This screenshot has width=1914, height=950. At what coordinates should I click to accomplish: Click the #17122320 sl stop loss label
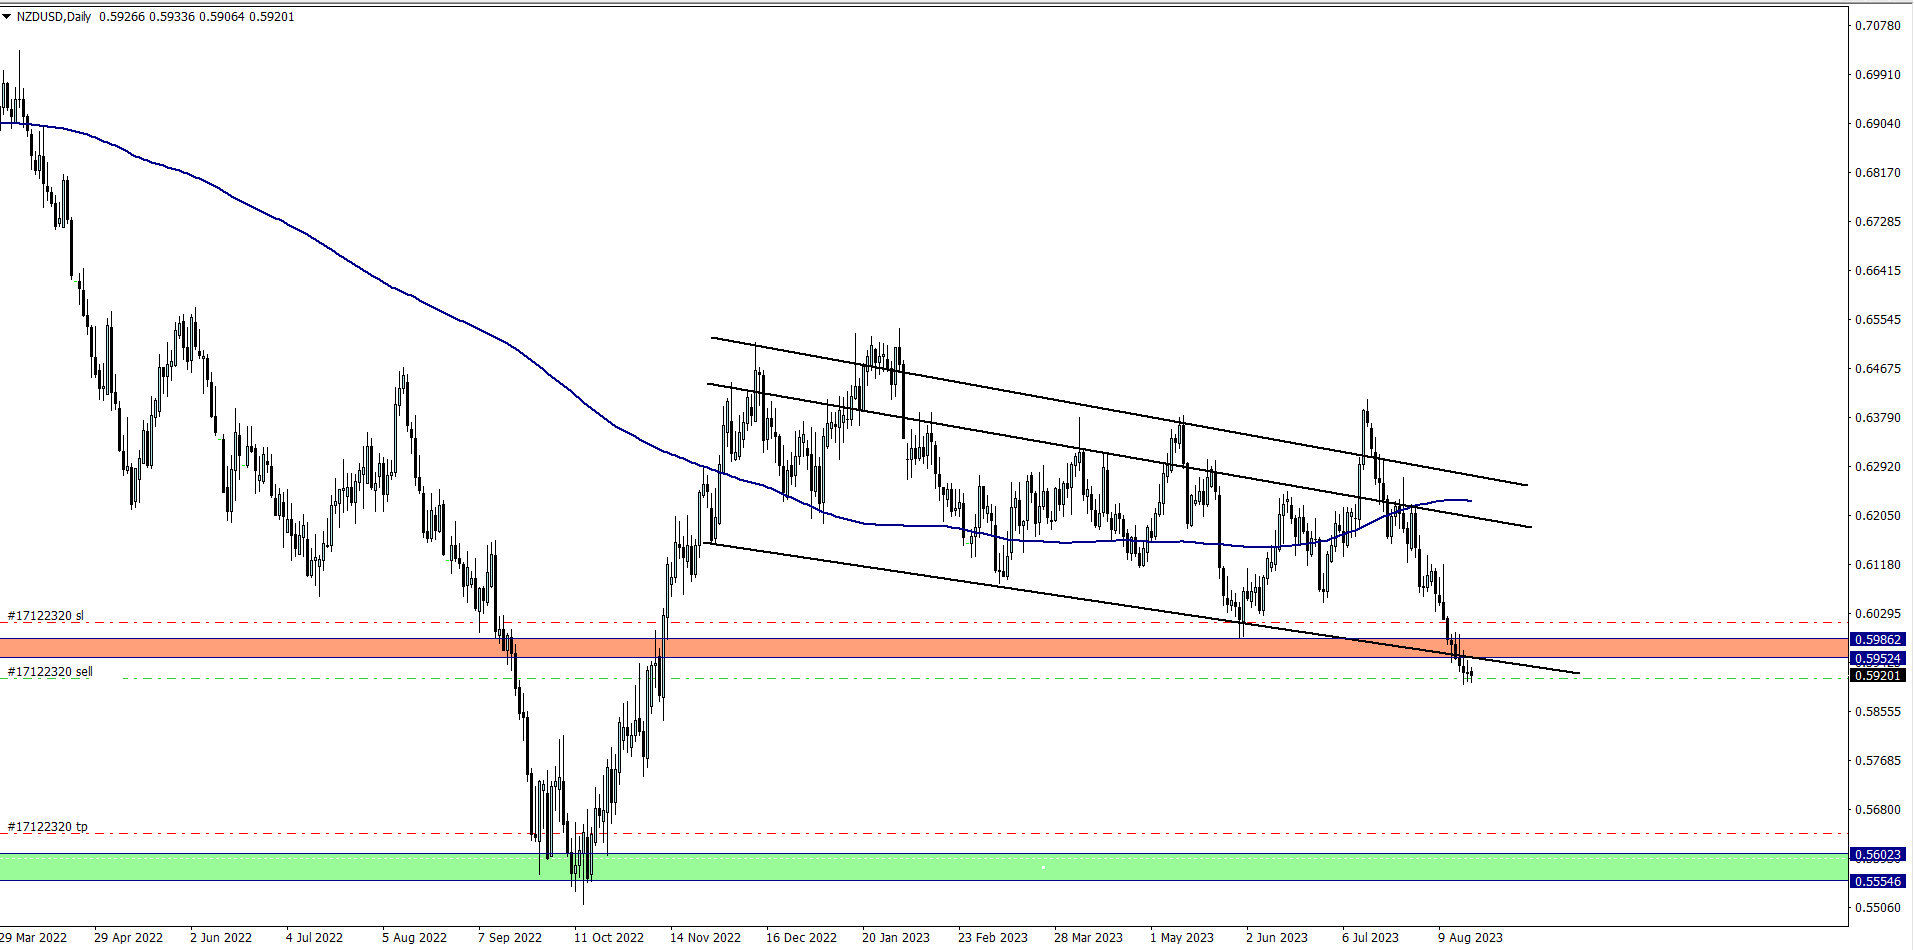46,615
